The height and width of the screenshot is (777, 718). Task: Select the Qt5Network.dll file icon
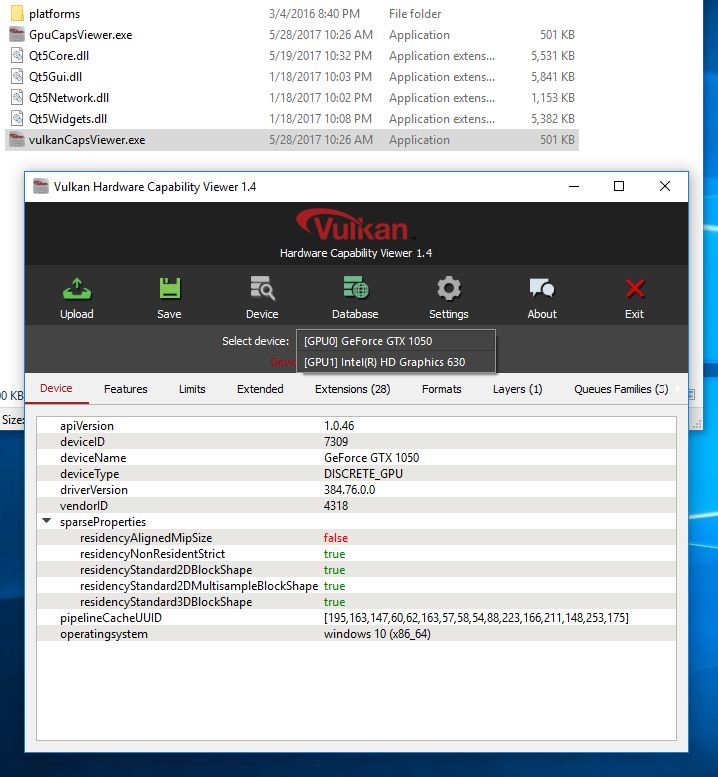click(x=17, y=98)
